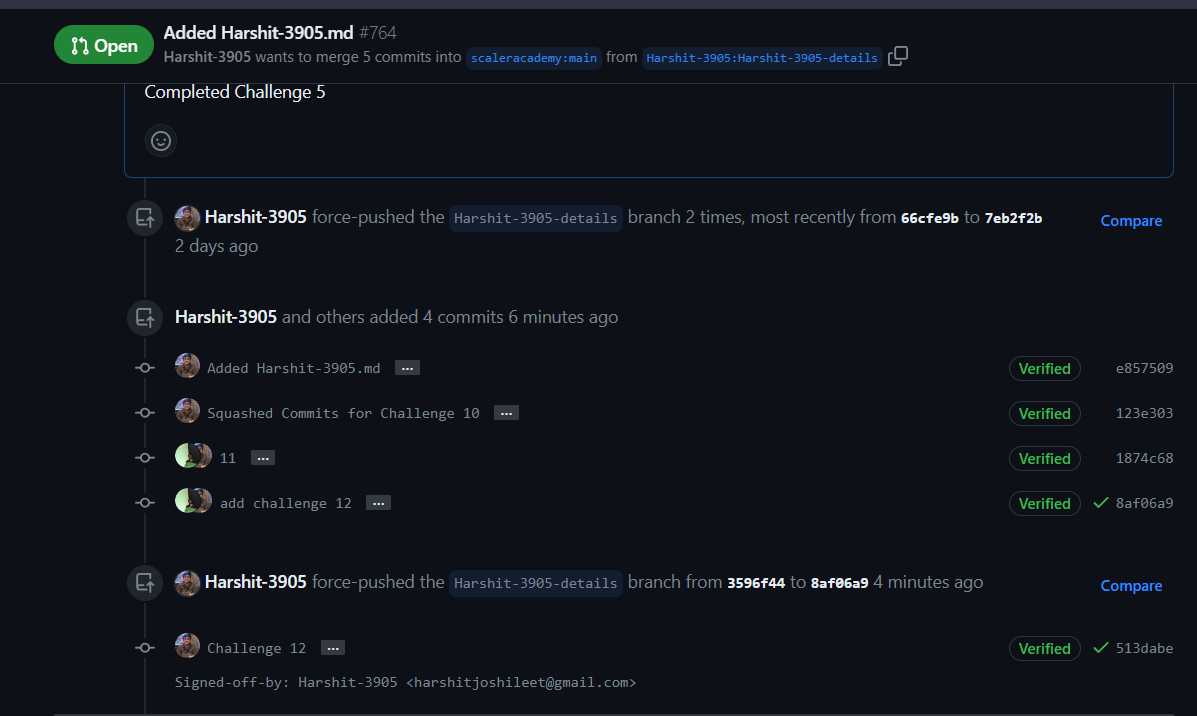Image resolution: width=1197 pixels, height=716 pixels.
Task: Click the force-push event icon near Compare
Action: [144, 217]
